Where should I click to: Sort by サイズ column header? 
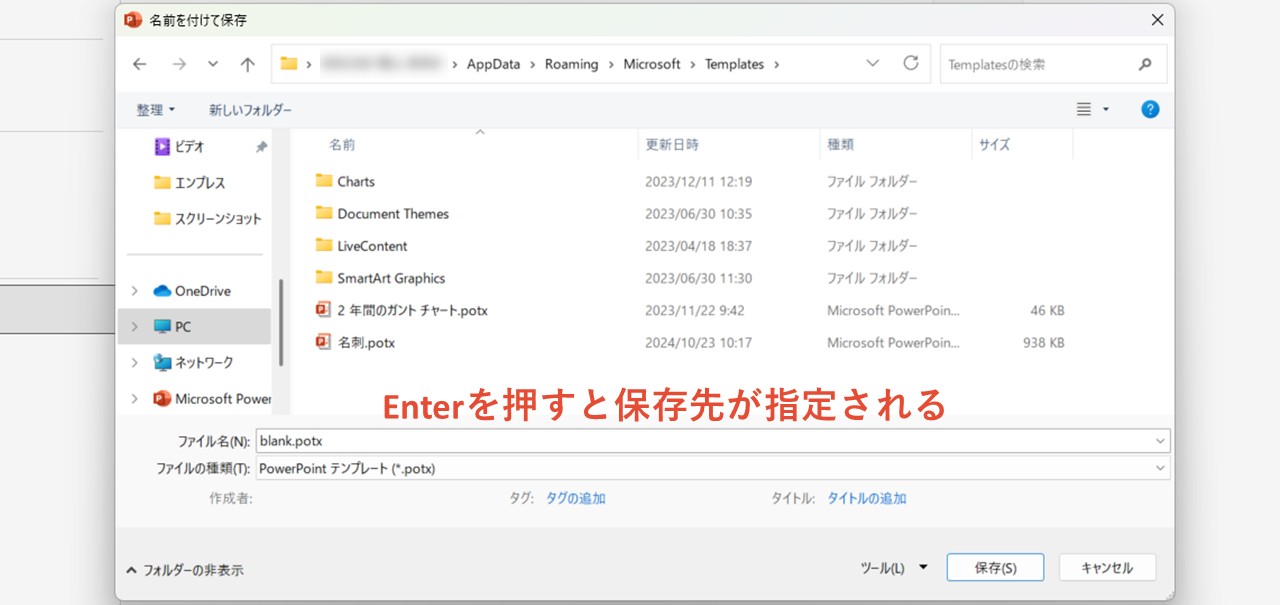(x=994, y=145)
